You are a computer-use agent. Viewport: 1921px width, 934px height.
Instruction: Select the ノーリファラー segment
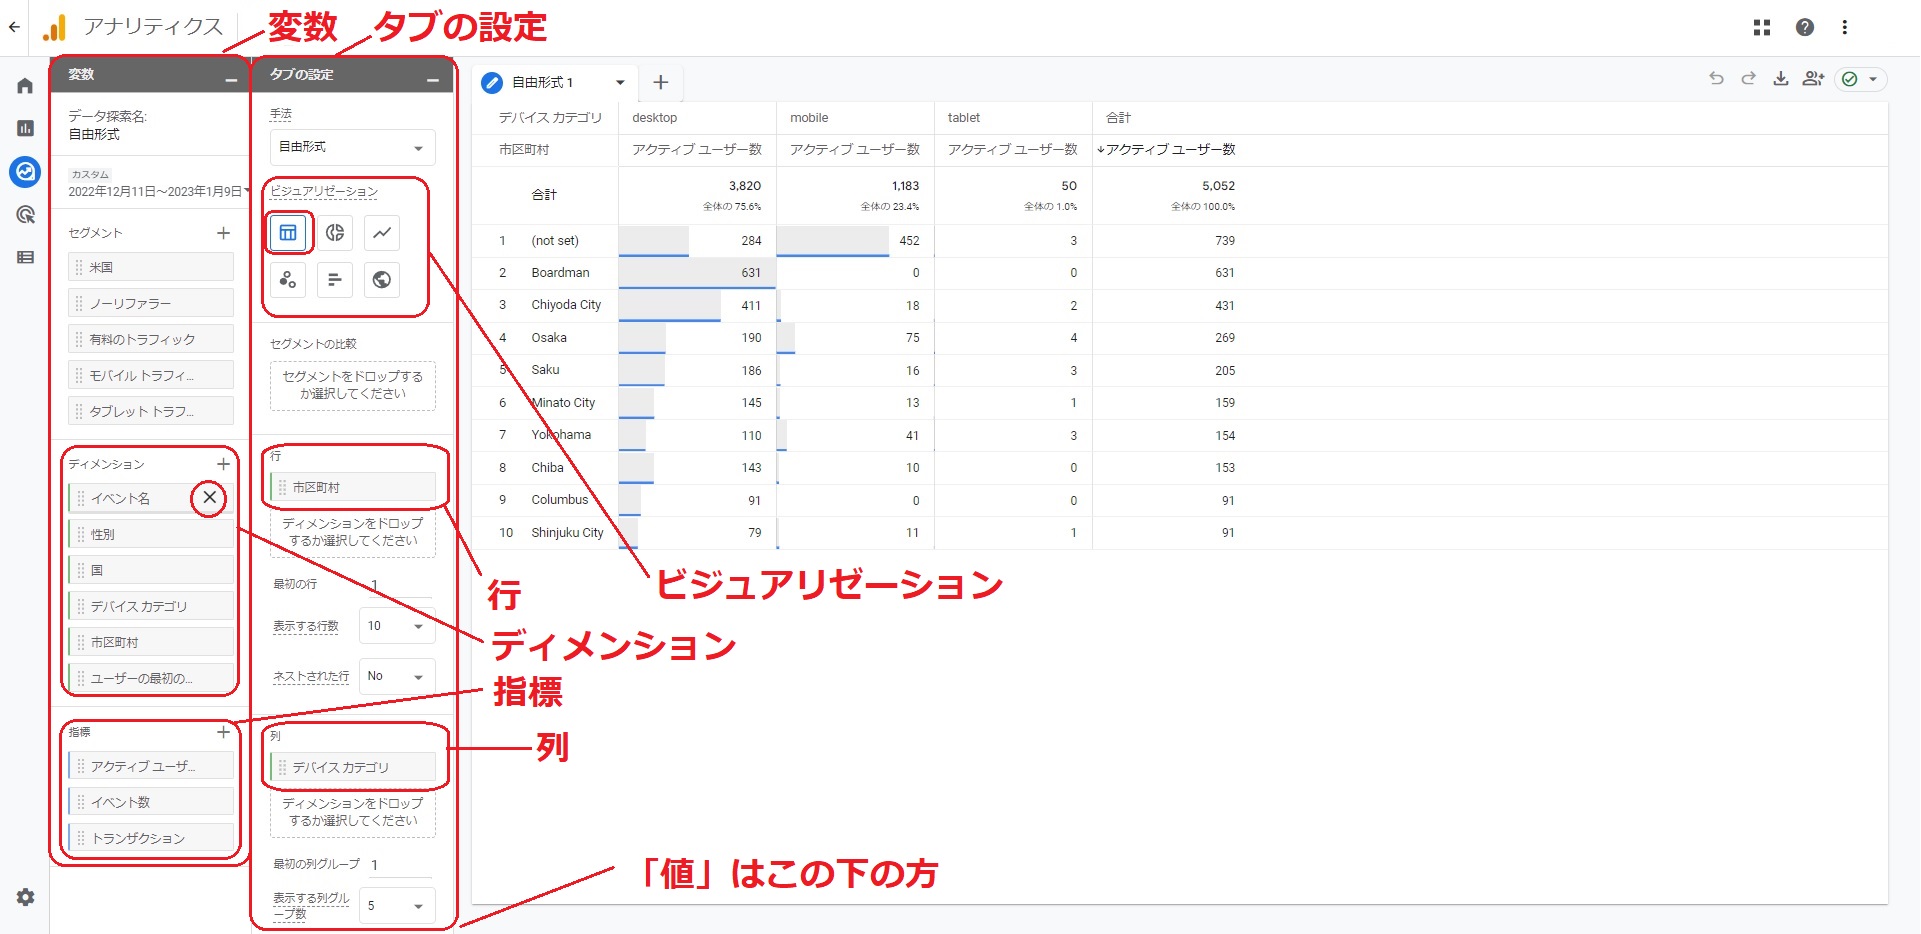click(151, 303)
